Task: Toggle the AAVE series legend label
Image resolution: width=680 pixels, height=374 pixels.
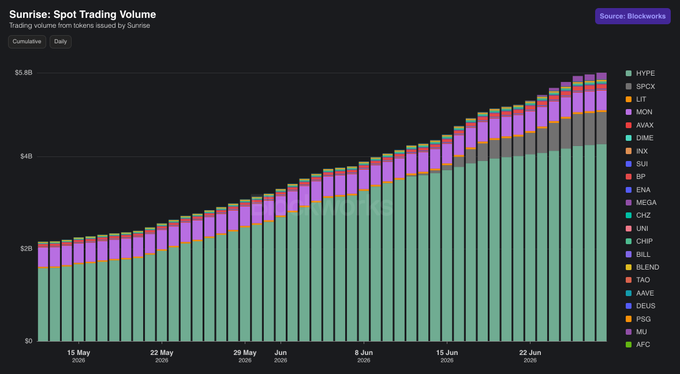Action: (645, 293)
